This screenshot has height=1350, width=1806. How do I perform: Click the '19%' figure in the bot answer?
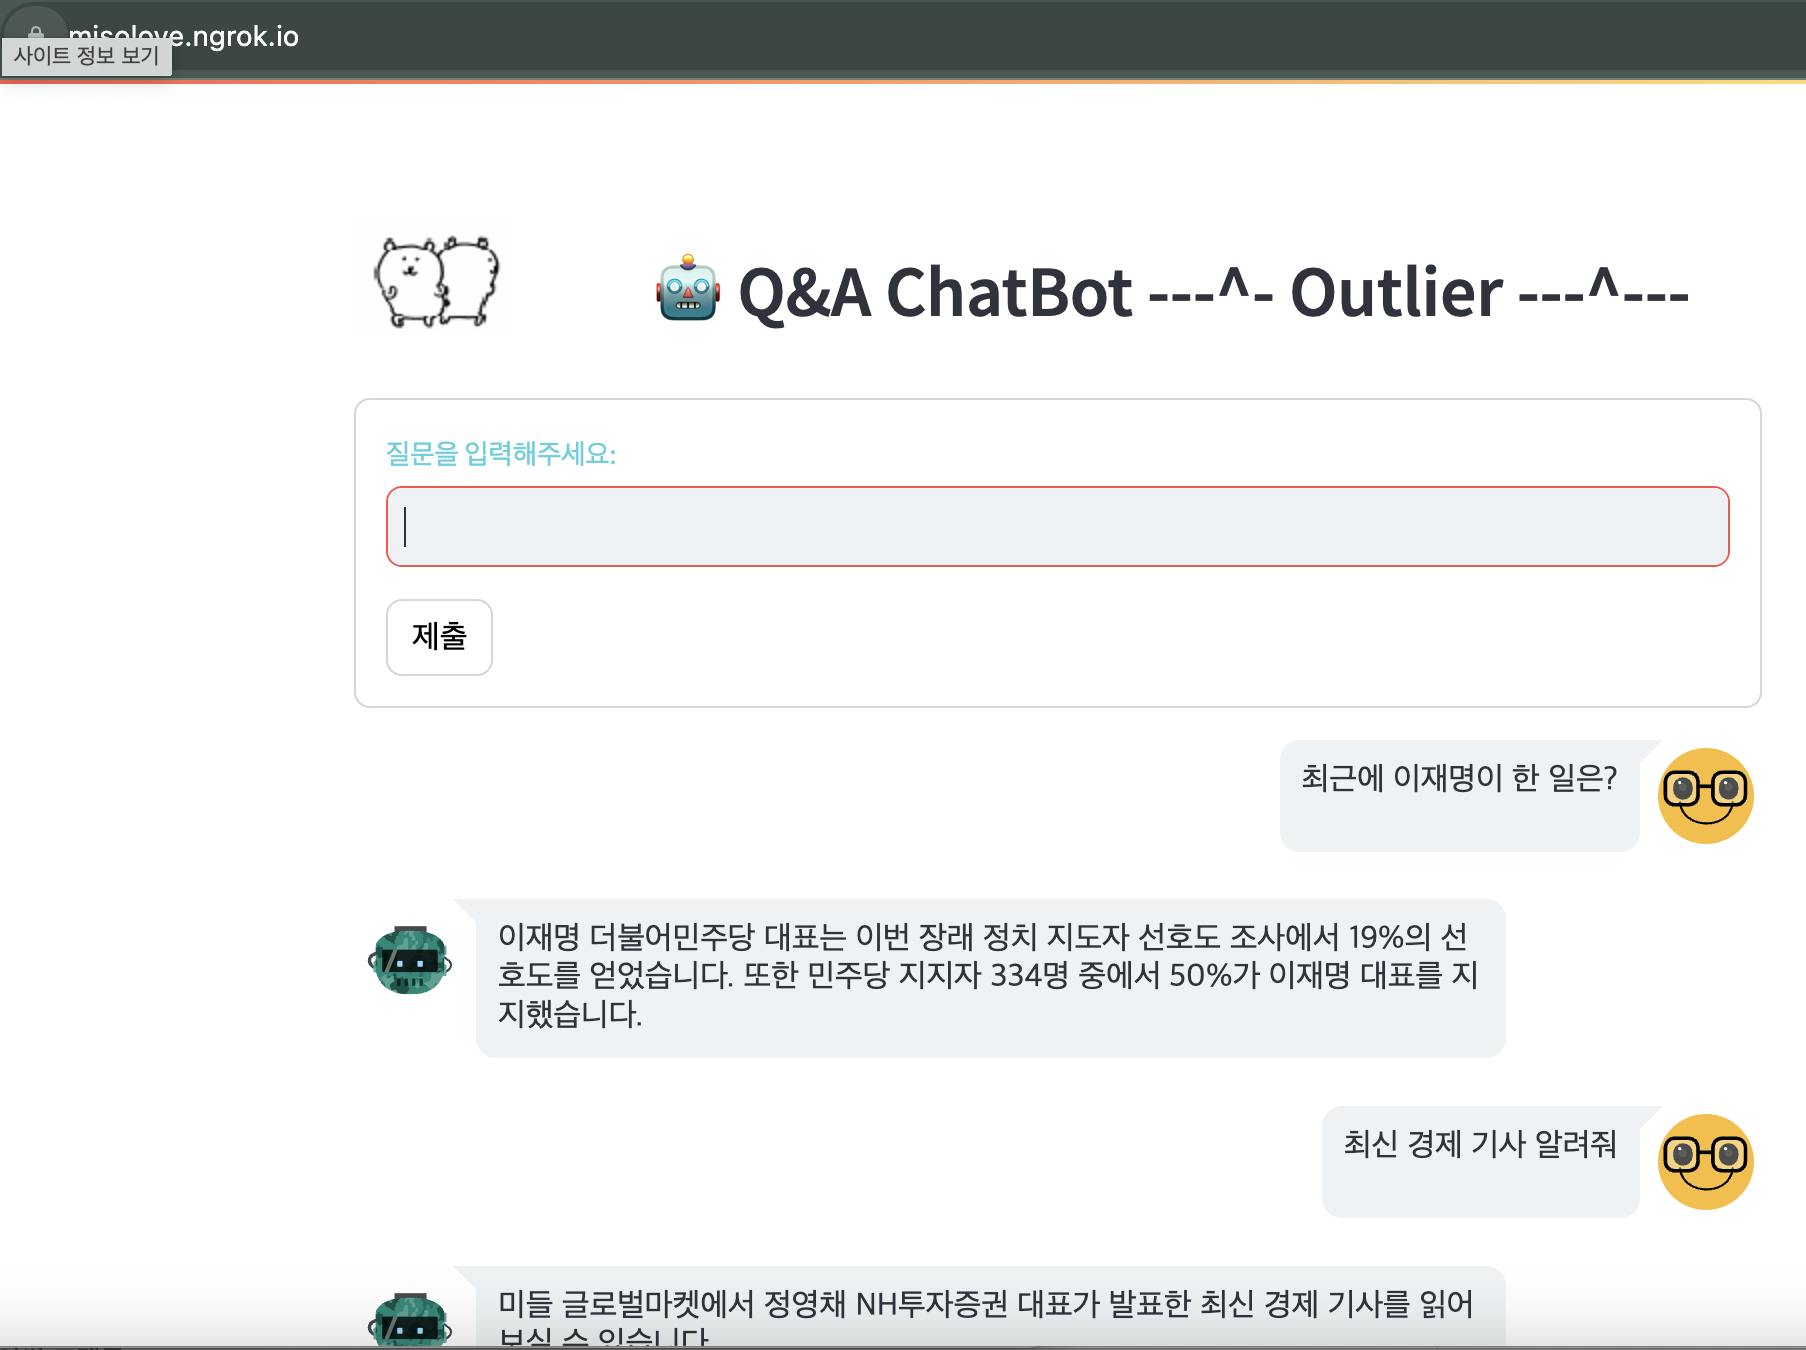click(x=1376, y=937)
